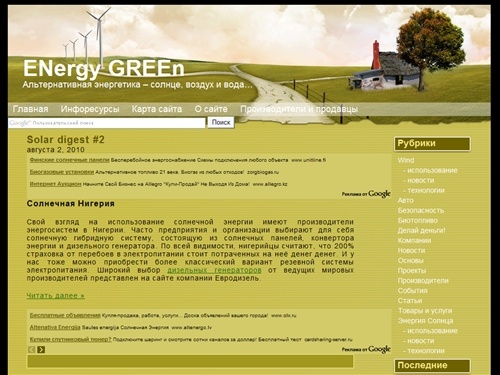Open the События category

tap(412, 290)
